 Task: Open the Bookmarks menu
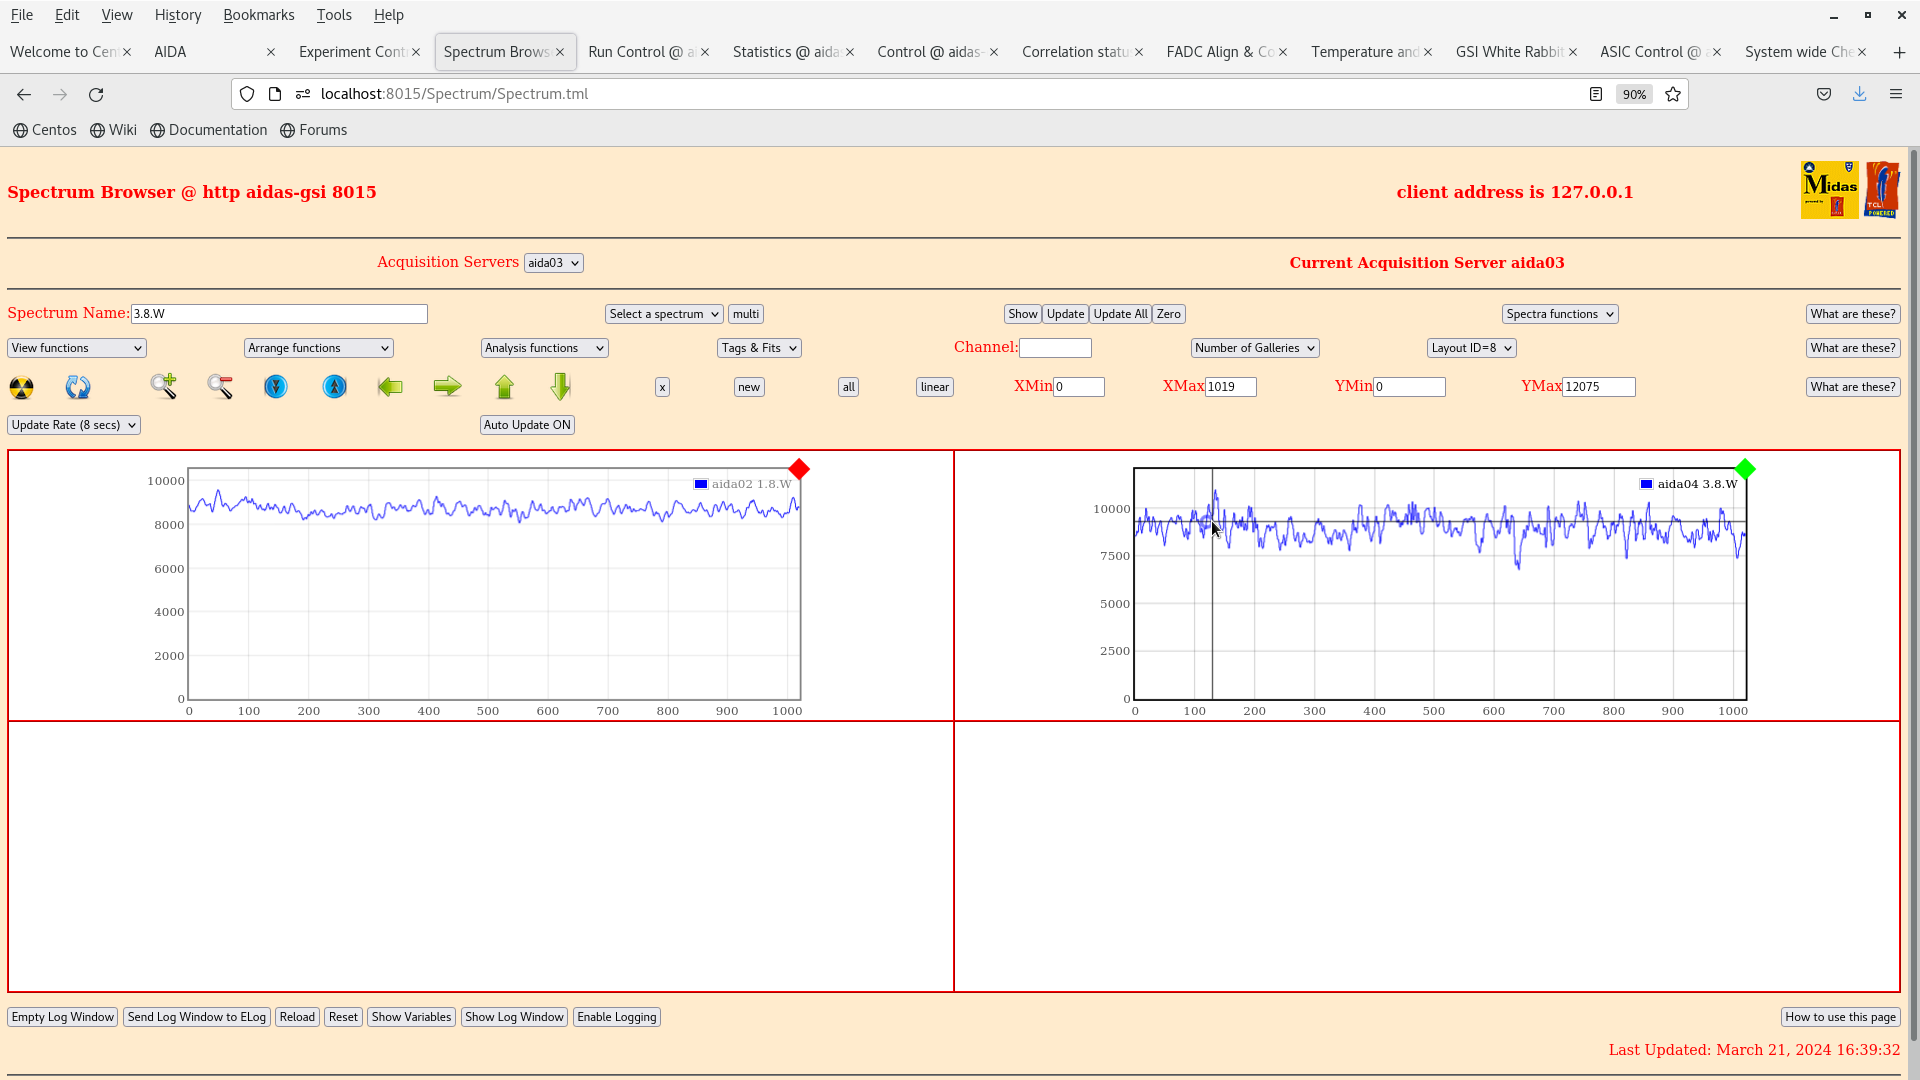click(x=258, y=15)
